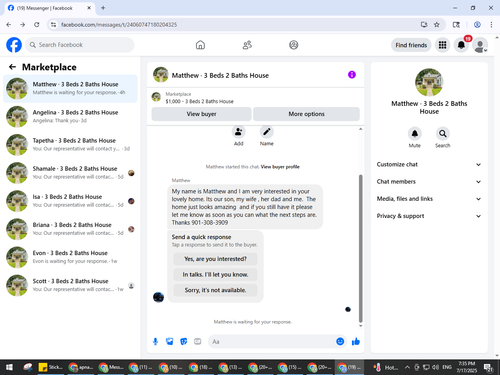
Task: Focus the Search Facebook field
Action: tap(80, 45)
